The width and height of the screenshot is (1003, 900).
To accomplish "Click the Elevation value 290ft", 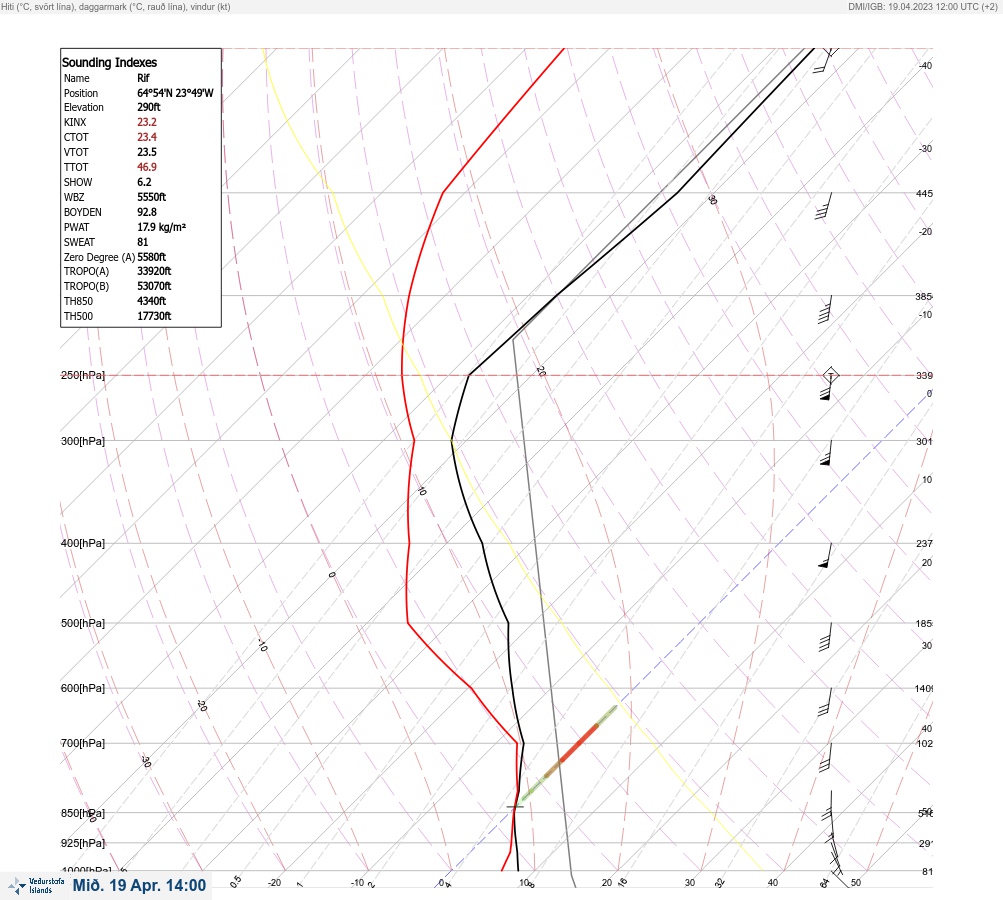I will point(149,107).
